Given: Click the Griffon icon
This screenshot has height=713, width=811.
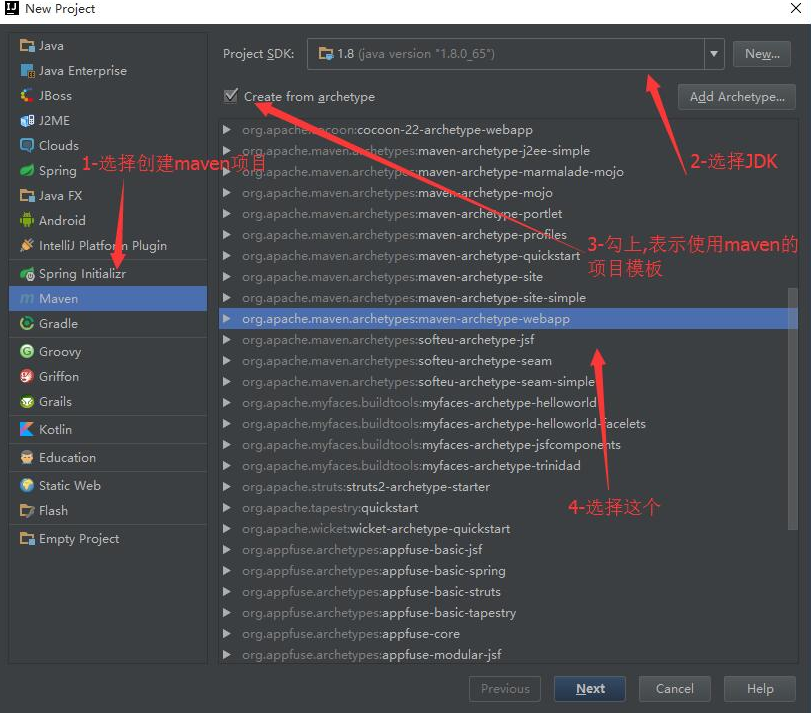Looking at the screenshot, I should (x=27, y=376).
